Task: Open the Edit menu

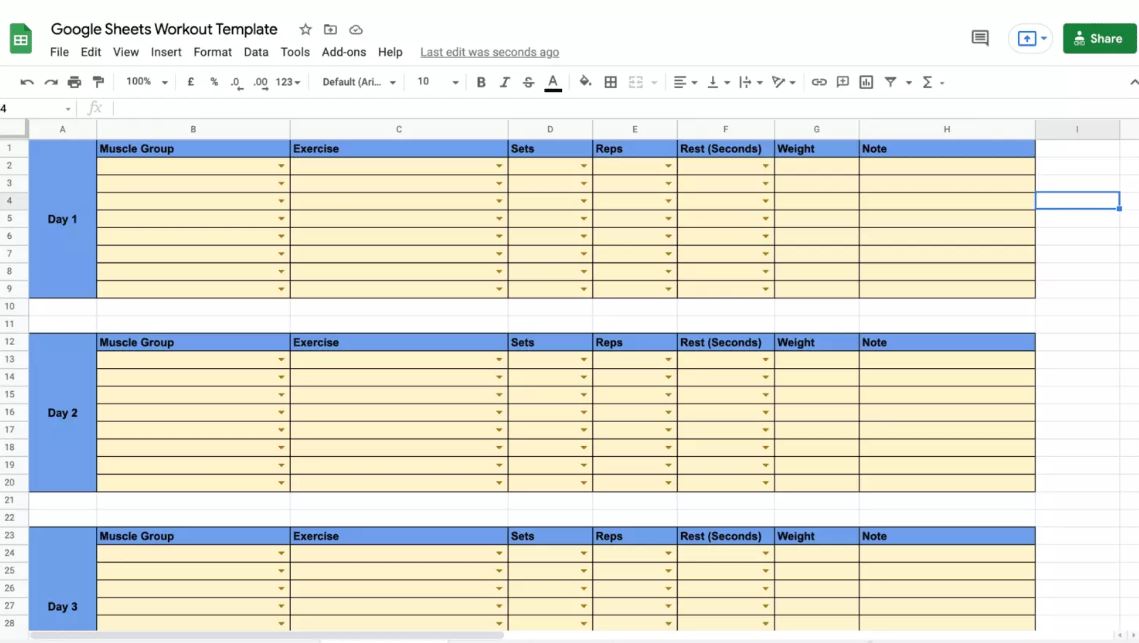Action: click(91, 52)
